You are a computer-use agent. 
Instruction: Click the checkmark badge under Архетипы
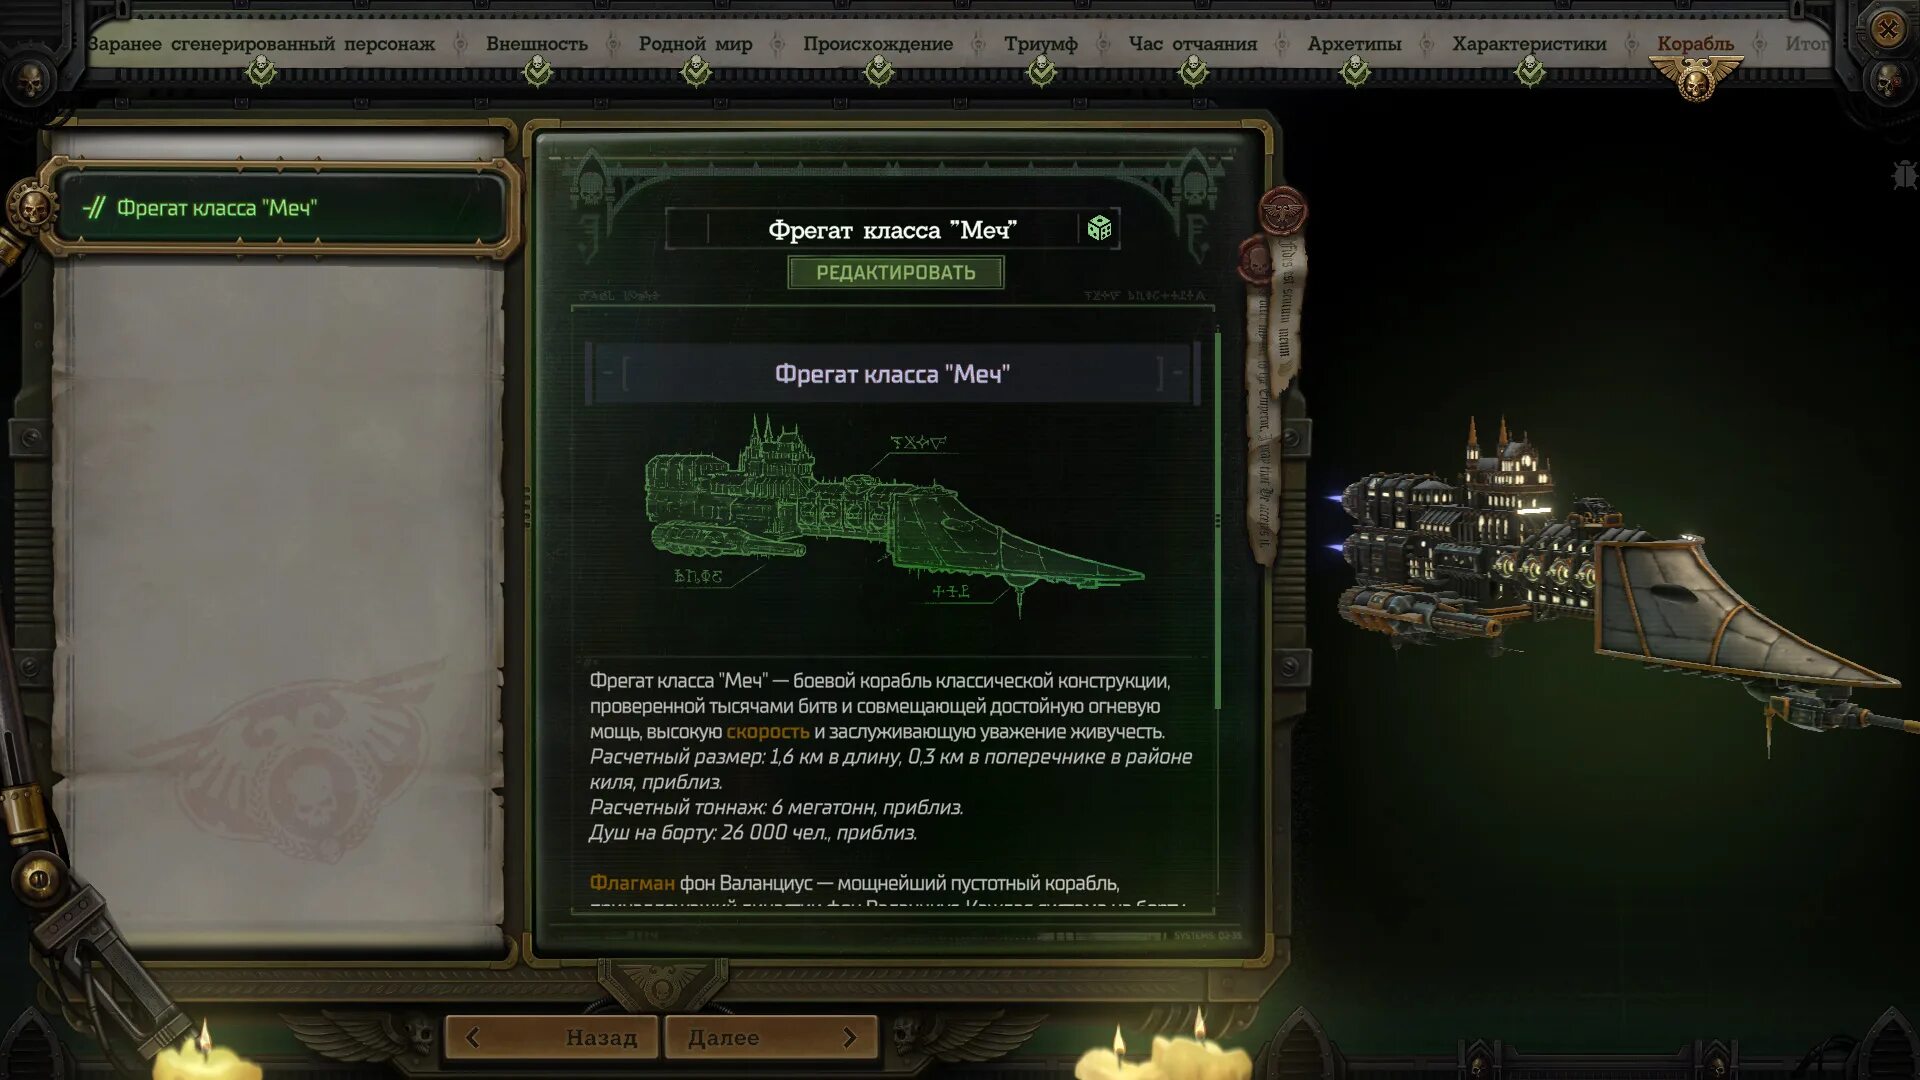(x=1355, y=72)
